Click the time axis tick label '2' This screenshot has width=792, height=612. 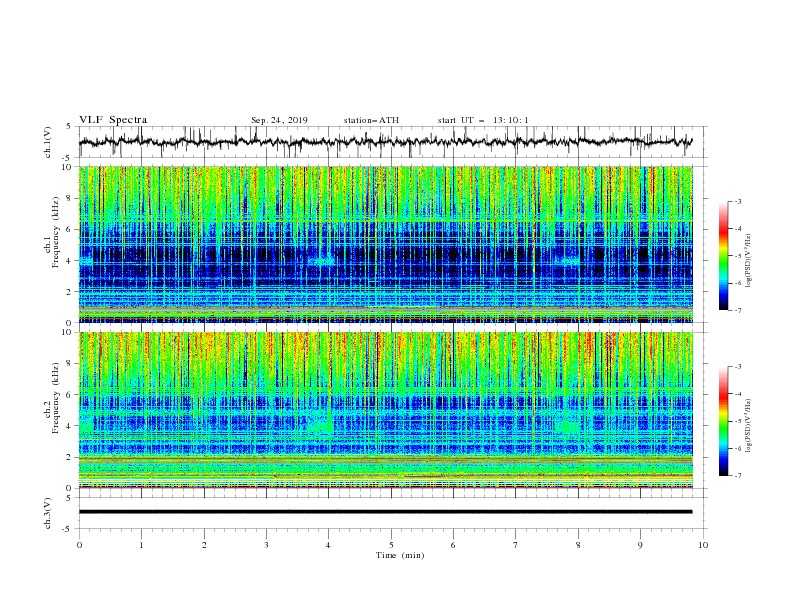204,545
